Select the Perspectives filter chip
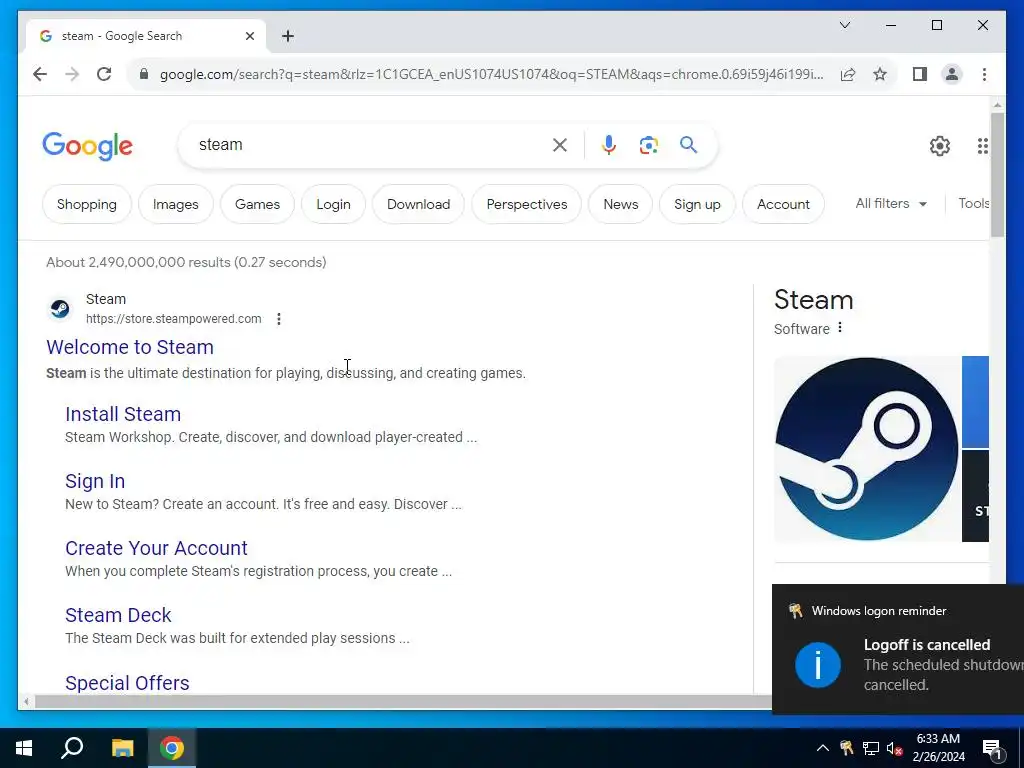Image resolution: width=1024 pixels, height=768 pixels. click(x=527, y=204)
